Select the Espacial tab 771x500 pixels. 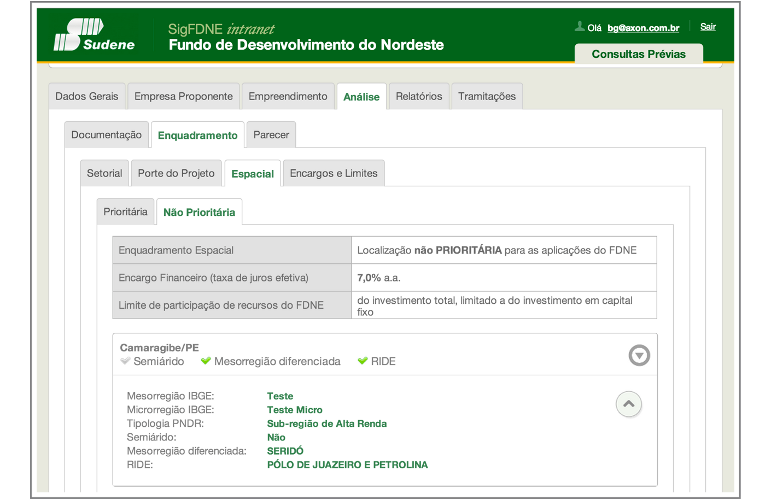click(x=252, y=174)
